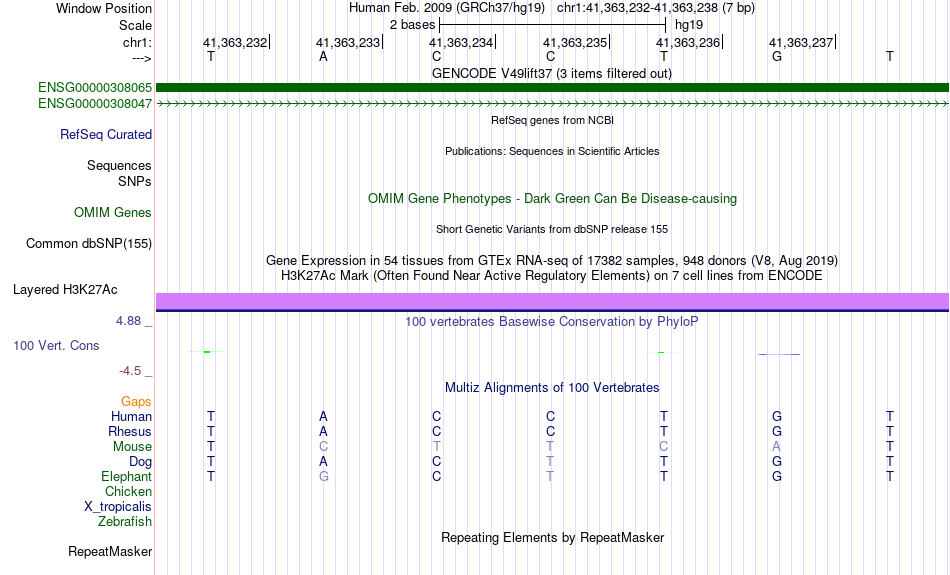Click the chr1:41,363,232-41,363,238 position text
Screen dimensions: 950x575
[656, 8]
